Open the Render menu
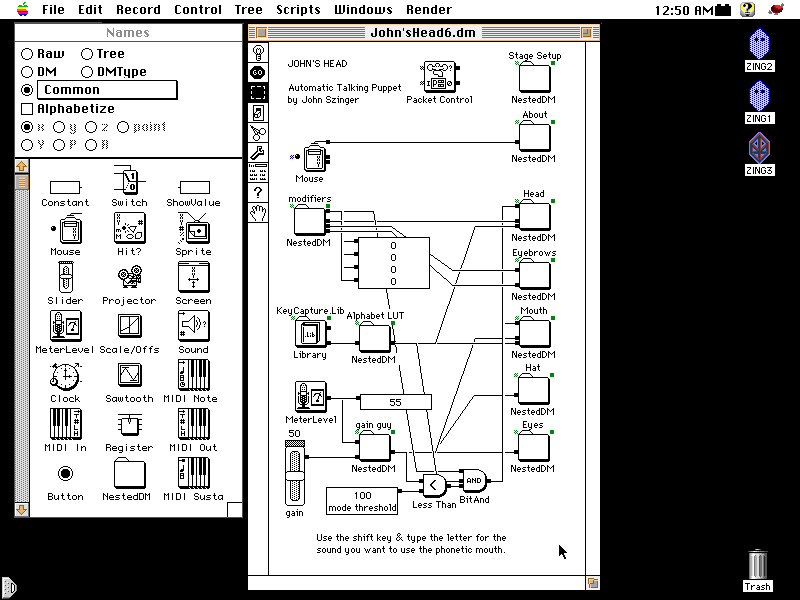 pos(429,10)
